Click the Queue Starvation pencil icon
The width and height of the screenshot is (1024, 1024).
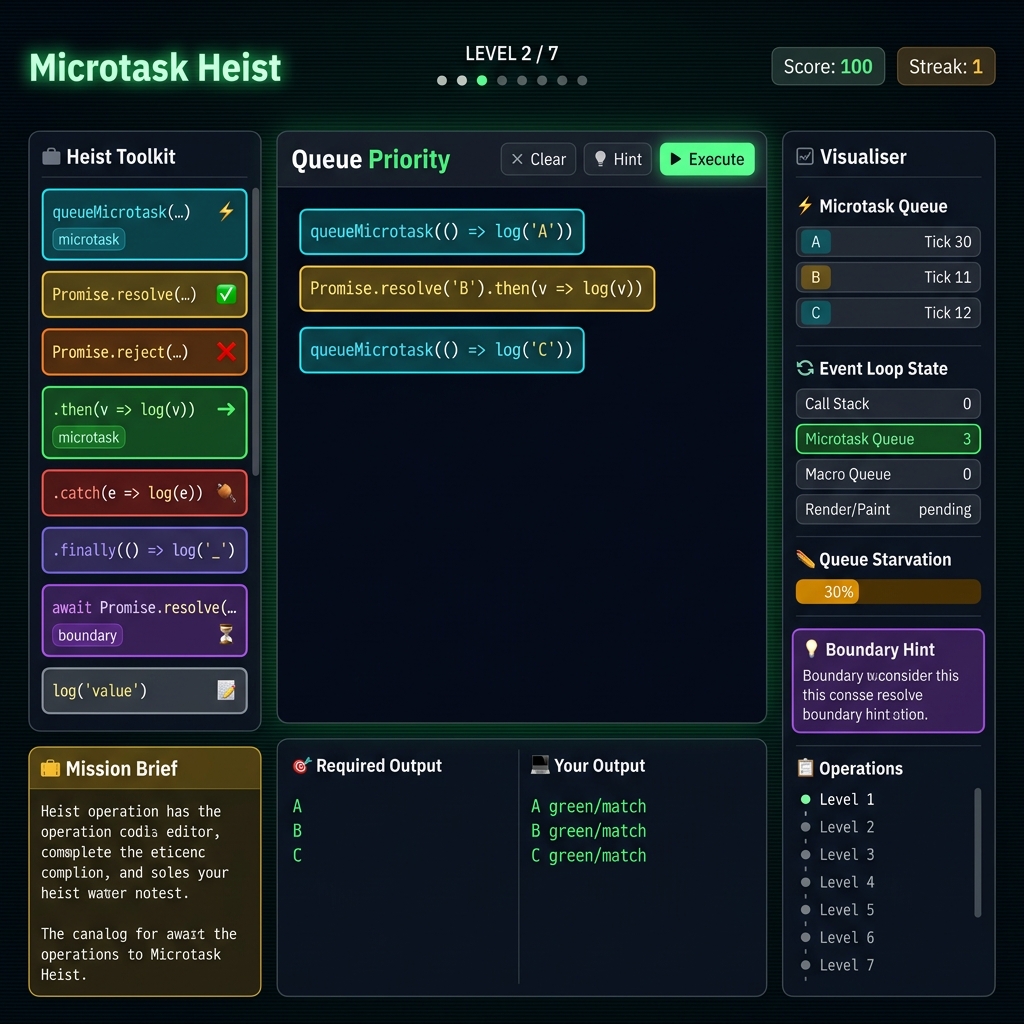805,559
